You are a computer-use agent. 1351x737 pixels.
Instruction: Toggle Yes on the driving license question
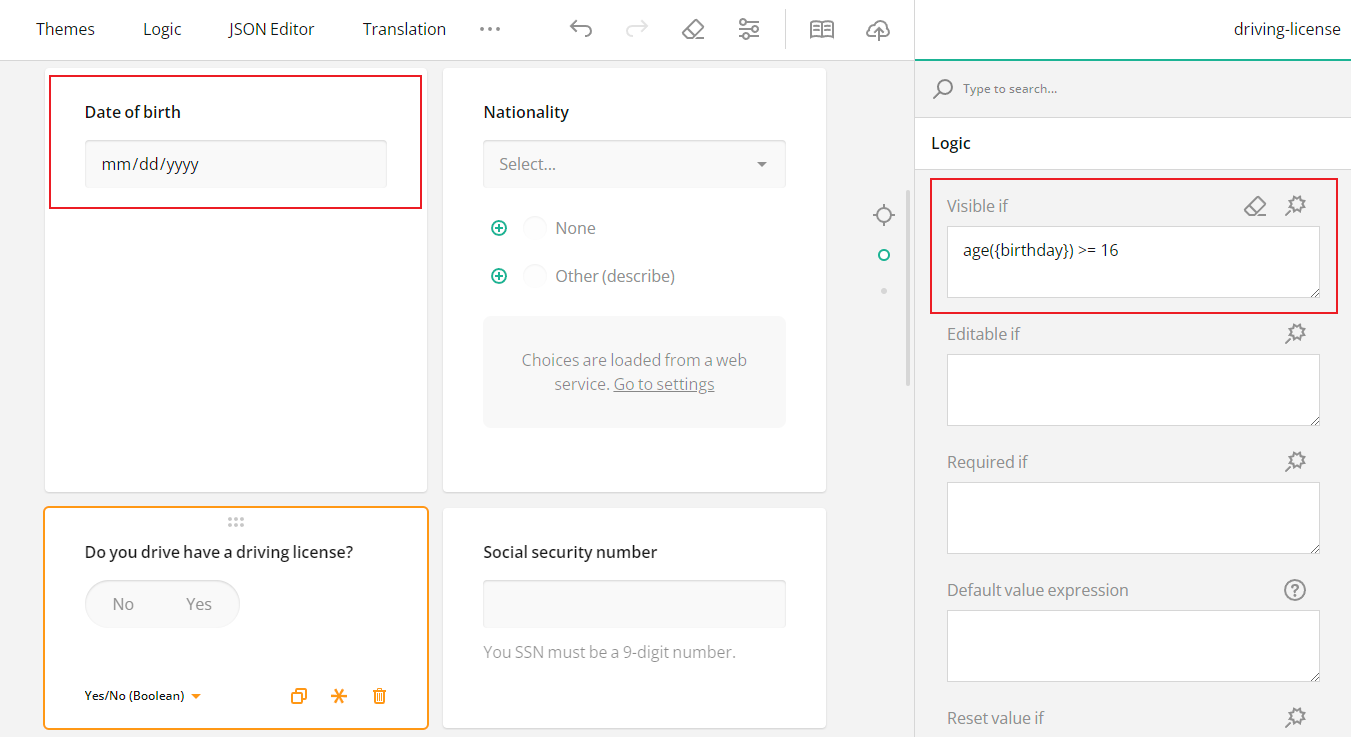(x=198, y=603)
